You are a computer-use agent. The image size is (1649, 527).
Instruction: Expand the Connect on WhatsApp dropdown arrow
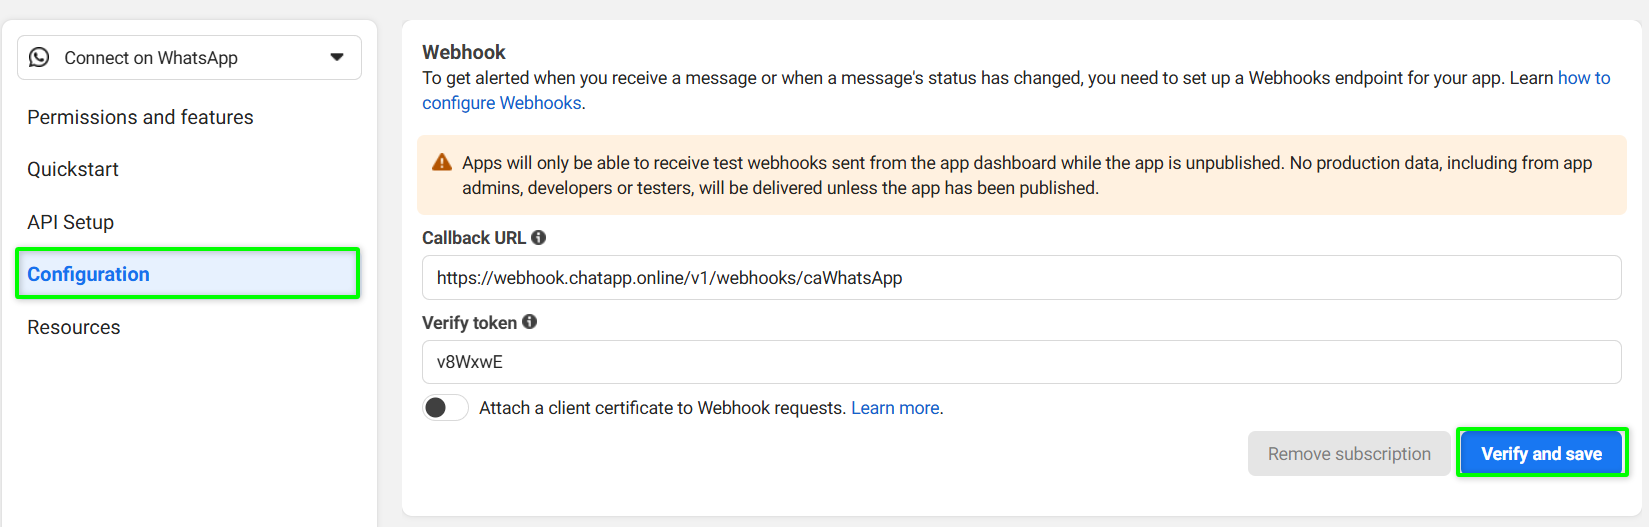[337, 57]
